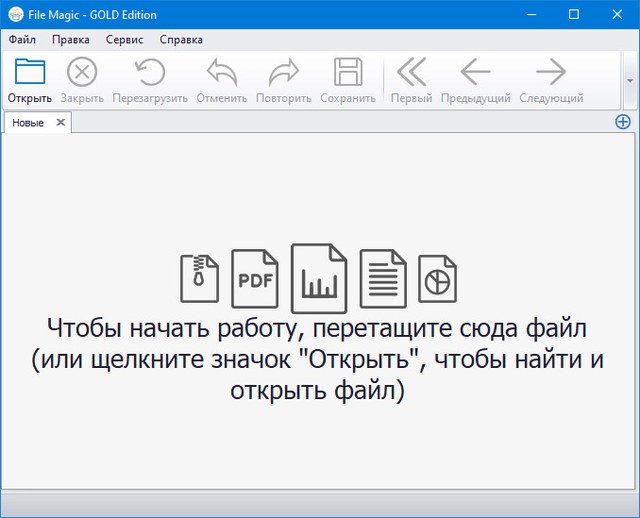Open the Сервис menu

point(124,40)
